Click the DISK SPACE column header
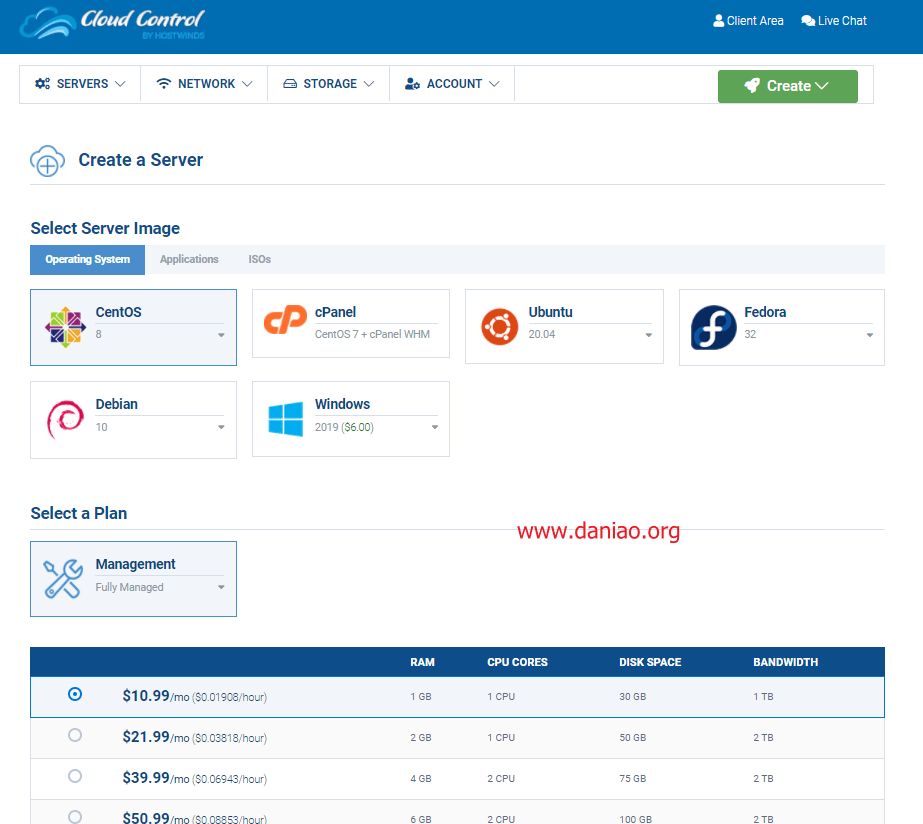This screenshot has width=923, height=824. [x=650, y=662]
